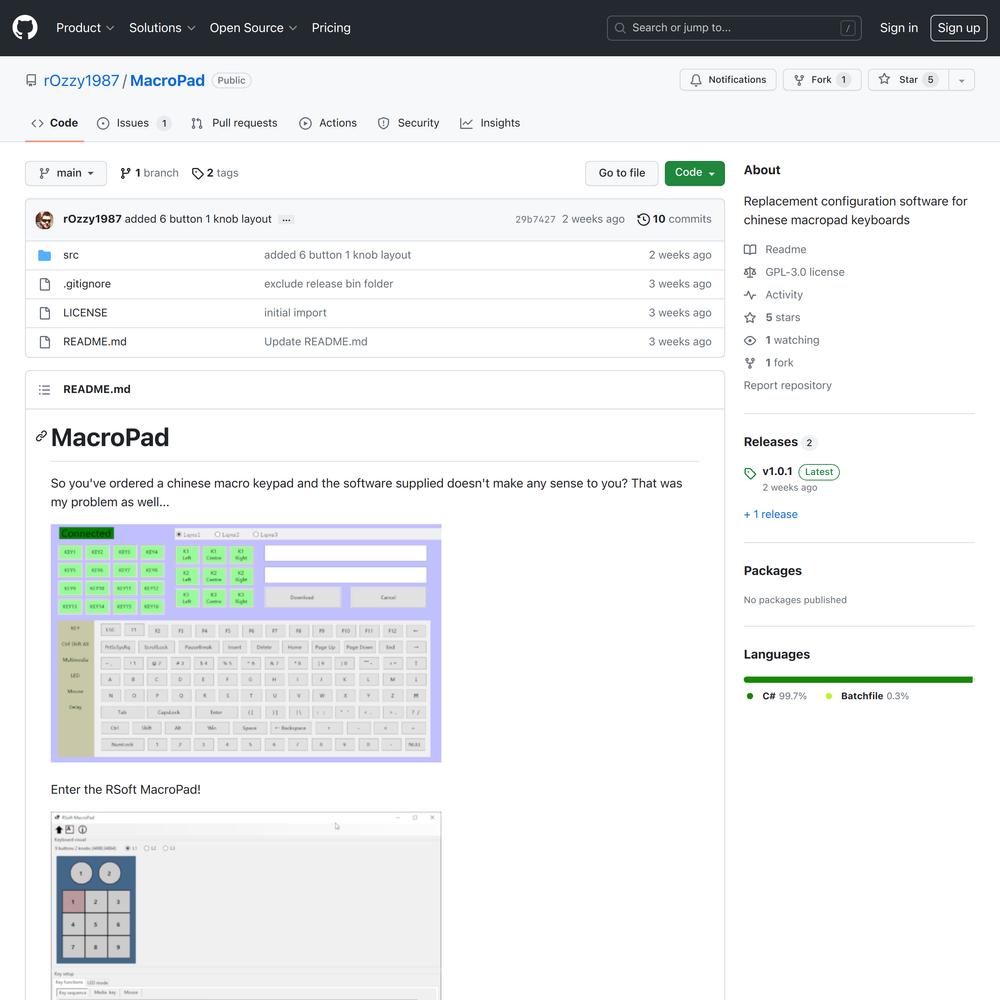Open the README.md file

coord(94,342)
